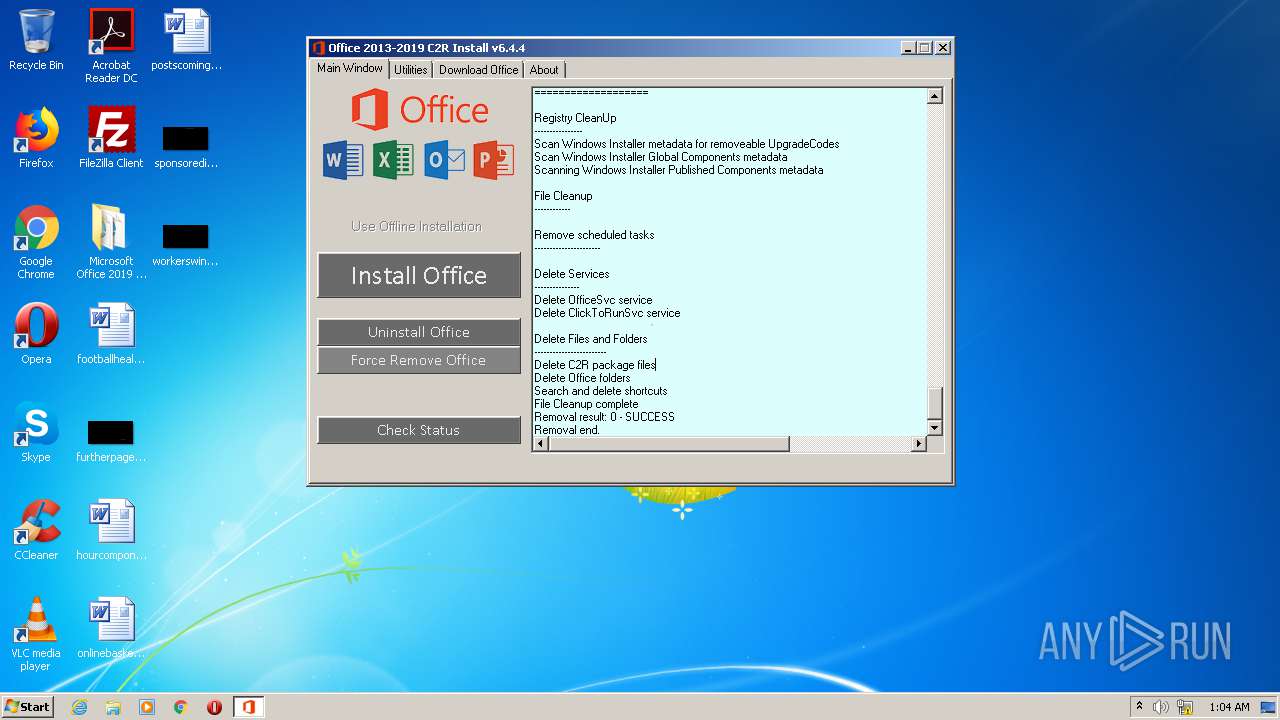Click the Check Status button
The width and height of the screenshot is (1280, 720).
pos(419,430)
